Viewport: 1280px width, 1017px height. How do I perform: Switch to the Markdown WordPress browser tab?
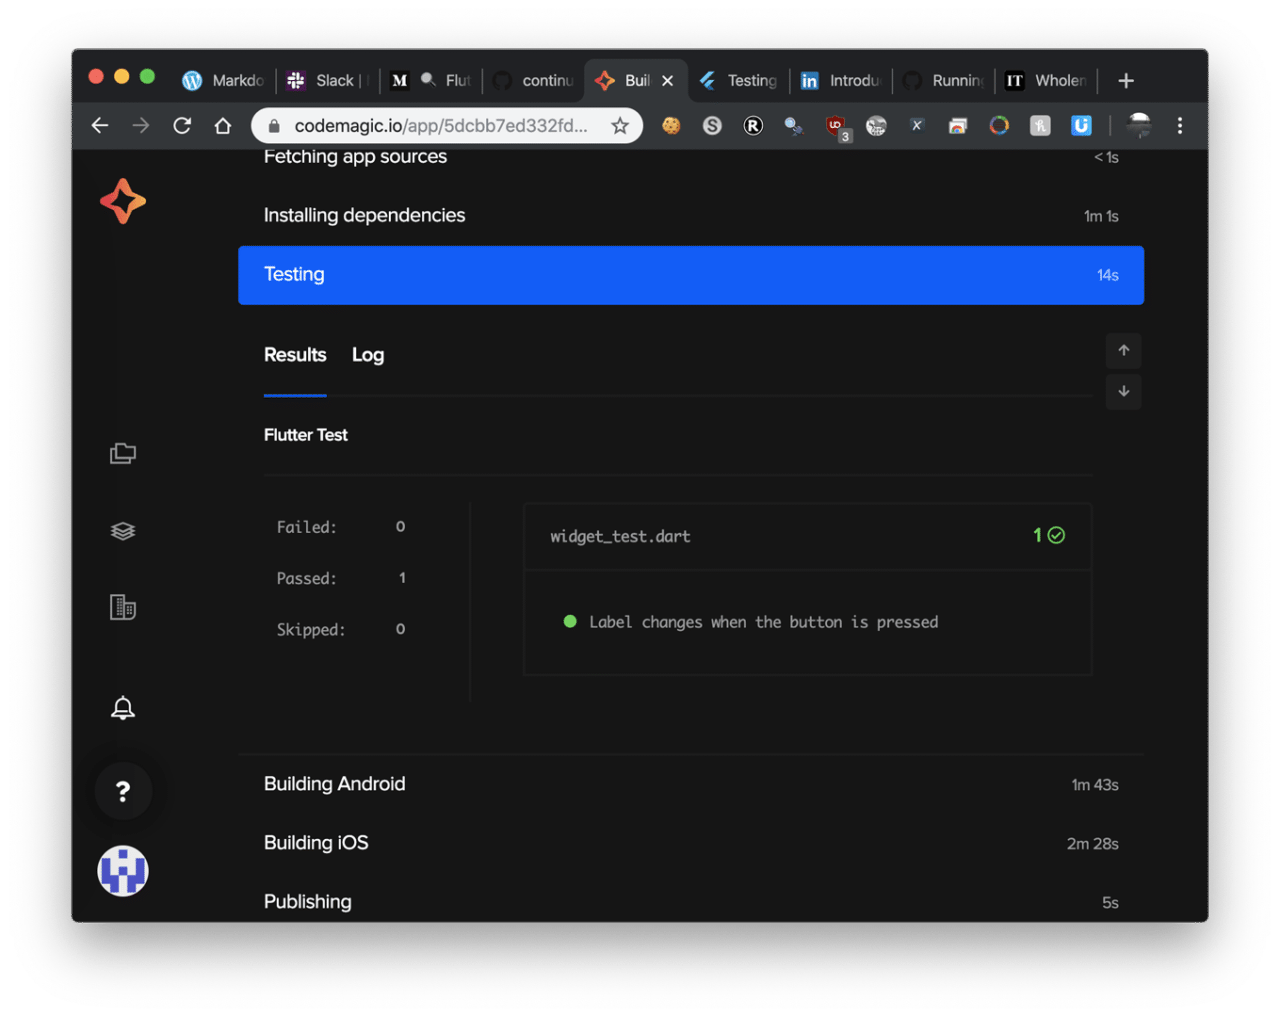coord(223,80)
